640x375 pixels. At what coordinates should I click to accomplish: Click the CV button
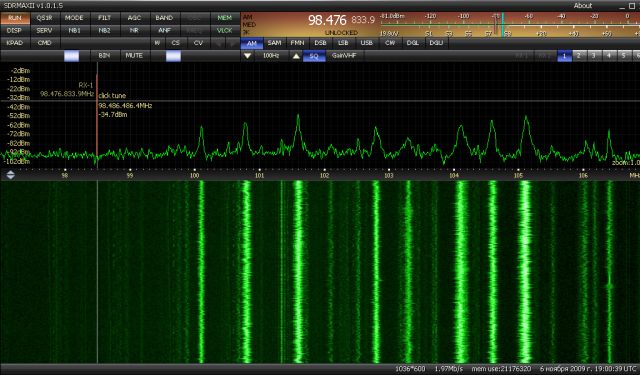199,43
